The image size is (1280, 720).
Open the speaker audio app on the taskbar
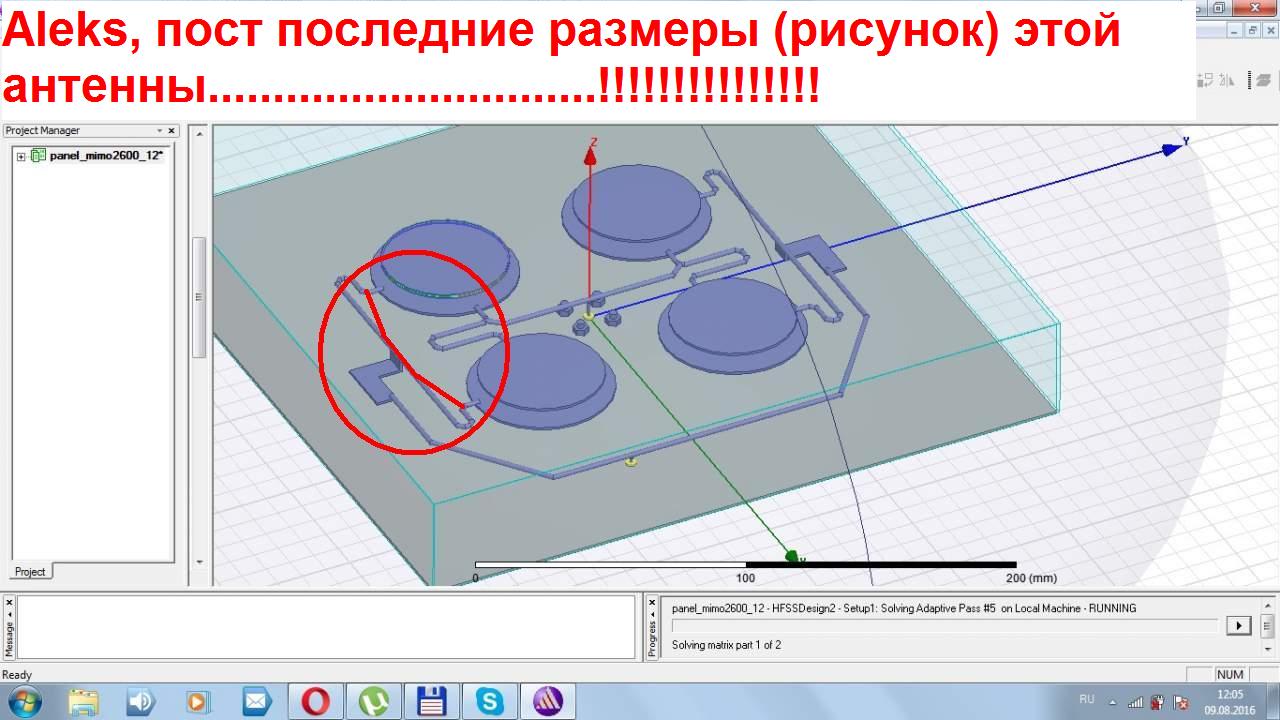pos(141,701)
